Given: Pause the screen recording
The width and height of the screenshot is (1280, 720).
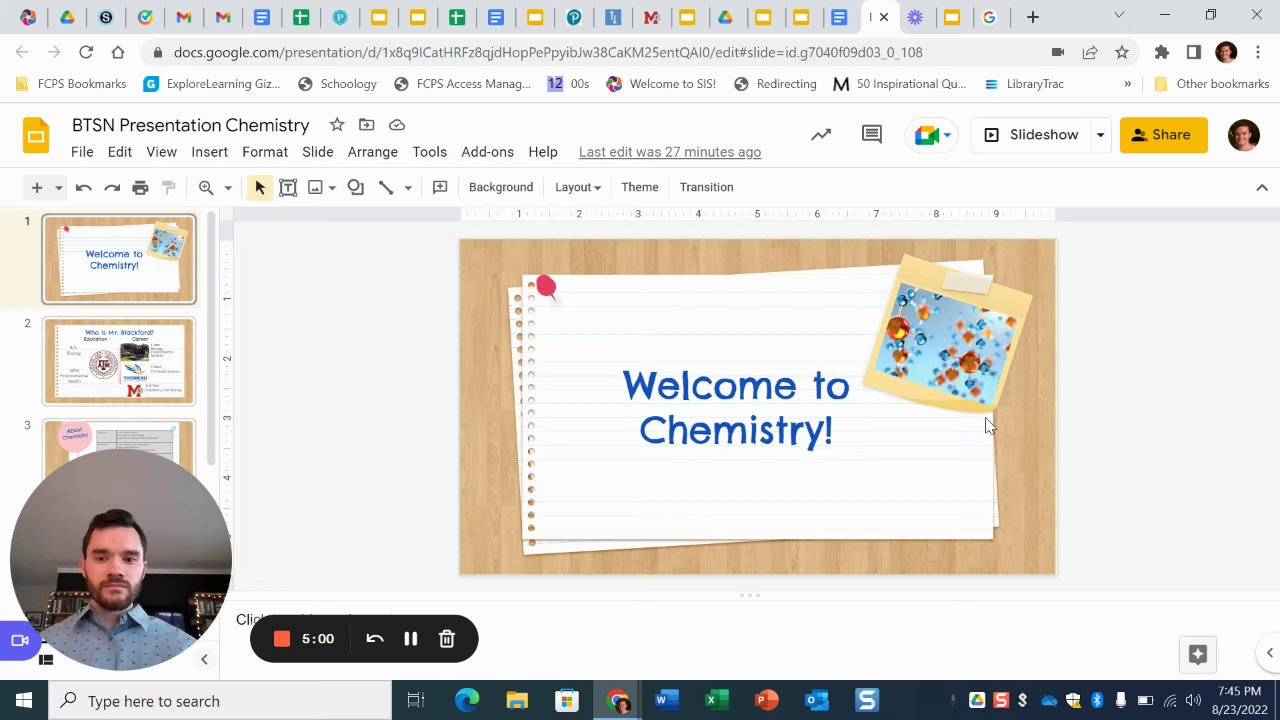Looking at the screenshot, I should coord(411,639).
